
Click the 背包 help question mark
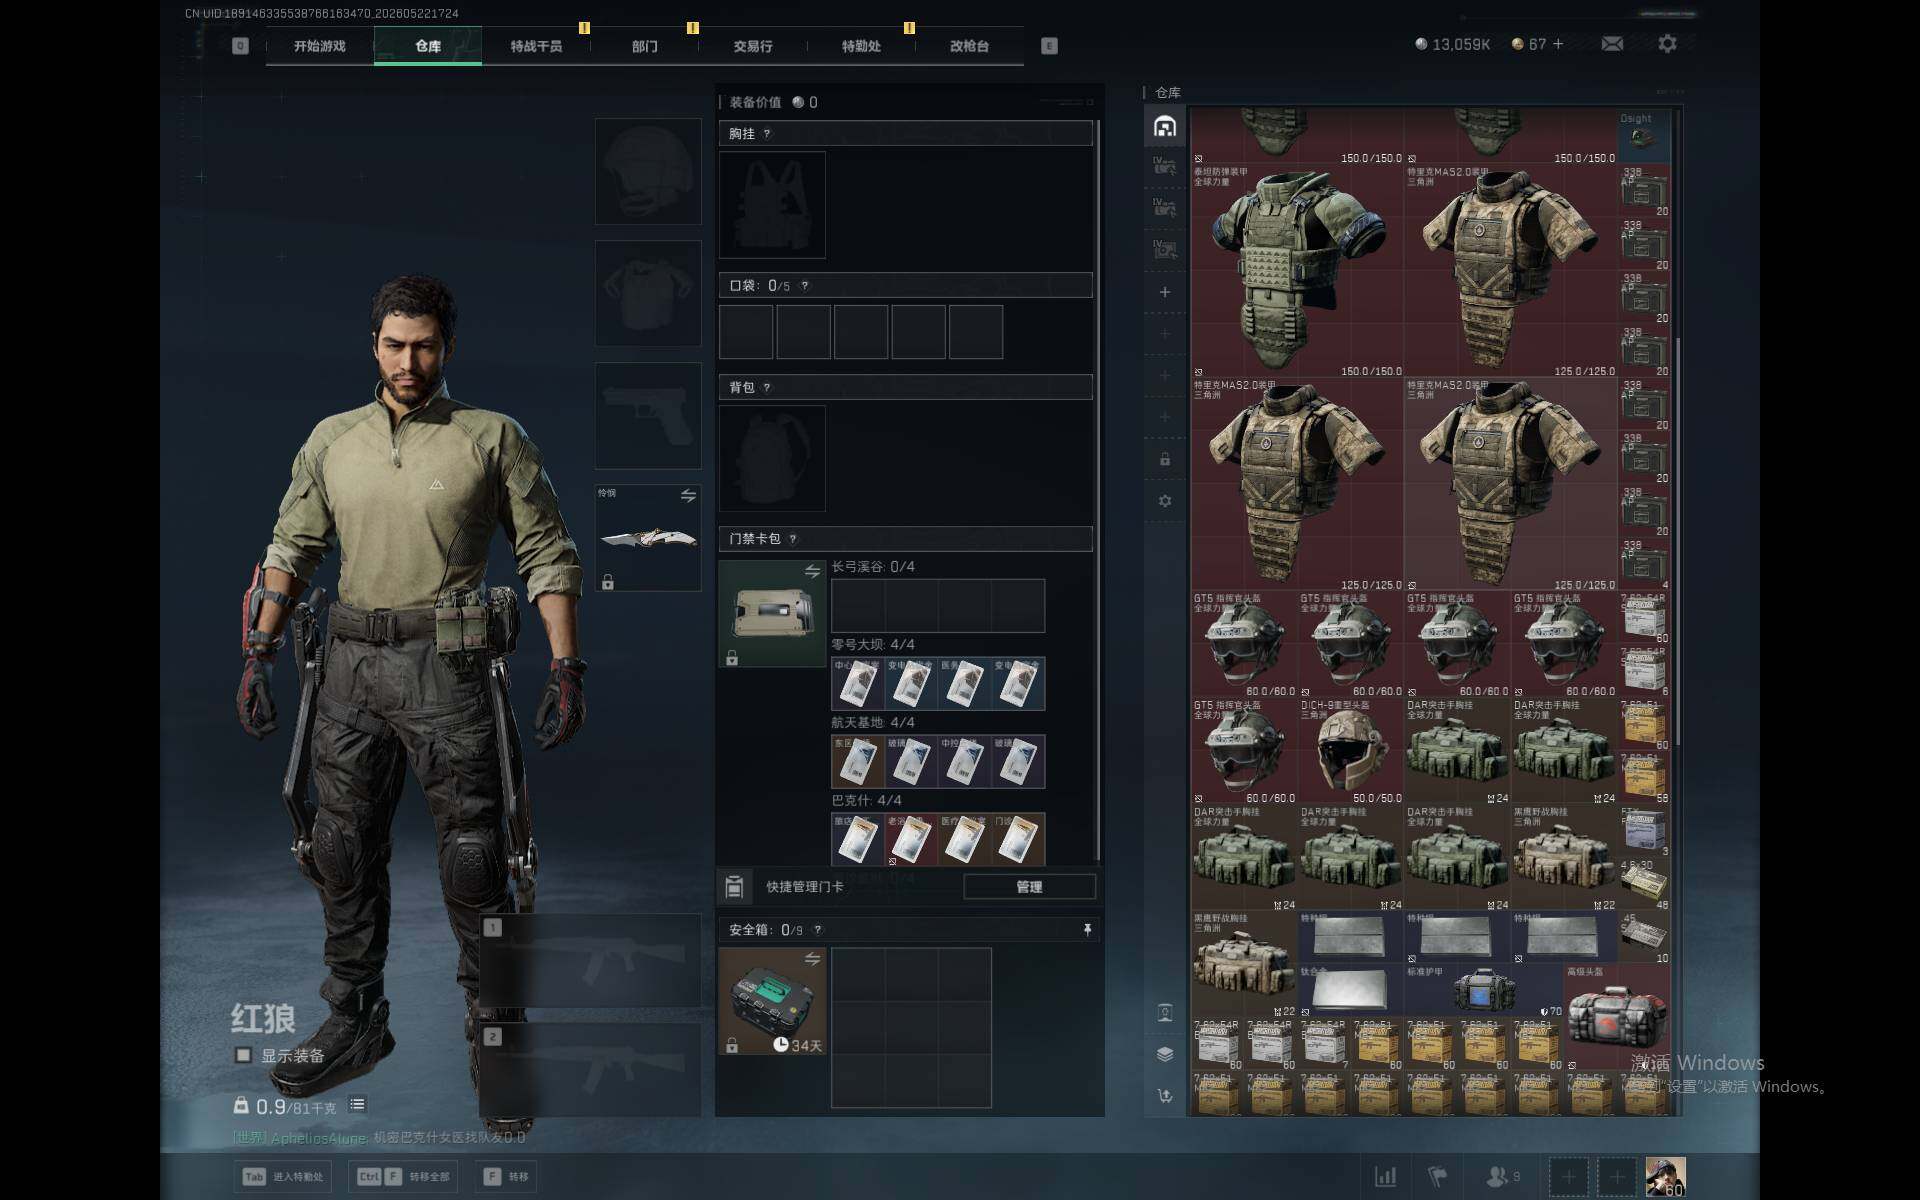(x=767, y=388)
